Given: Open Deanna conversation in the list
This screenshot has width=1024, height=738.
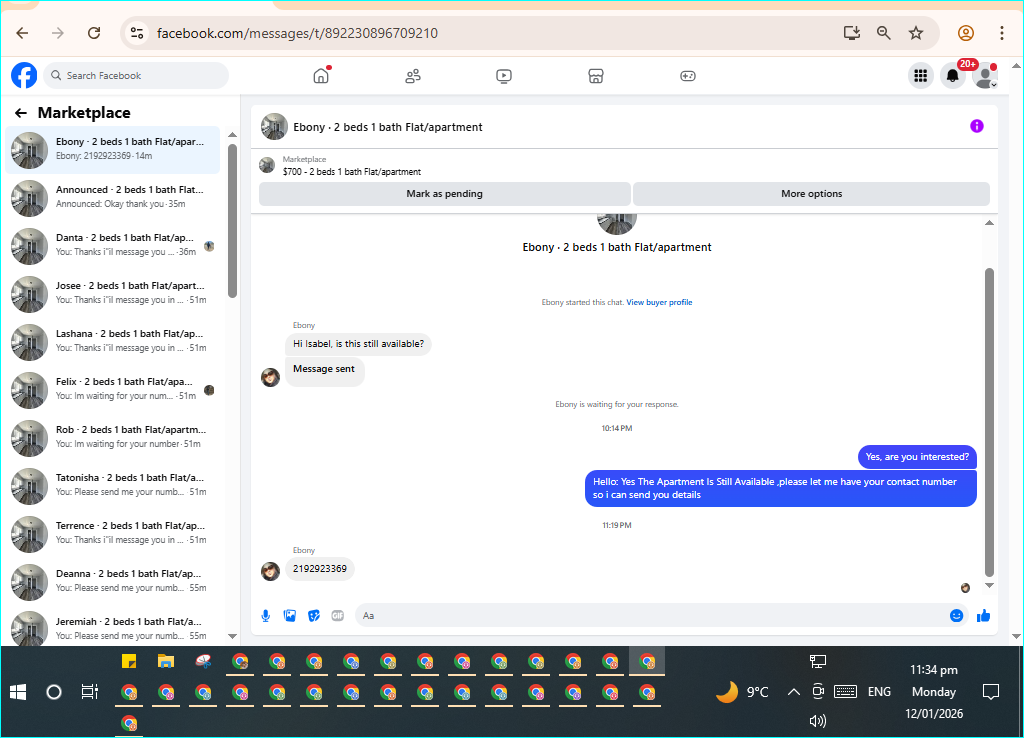Looking at the screenshot, I should (112, 581).
